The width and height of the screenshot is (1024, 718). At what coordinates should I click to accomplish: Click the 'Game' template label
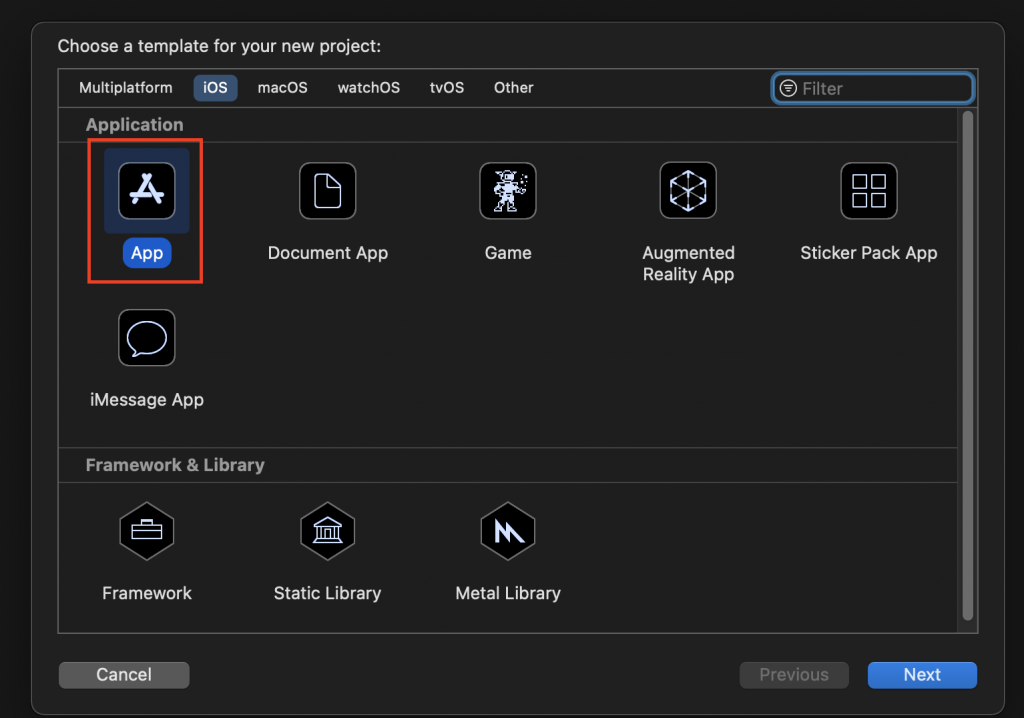click(x=508, y=253)
